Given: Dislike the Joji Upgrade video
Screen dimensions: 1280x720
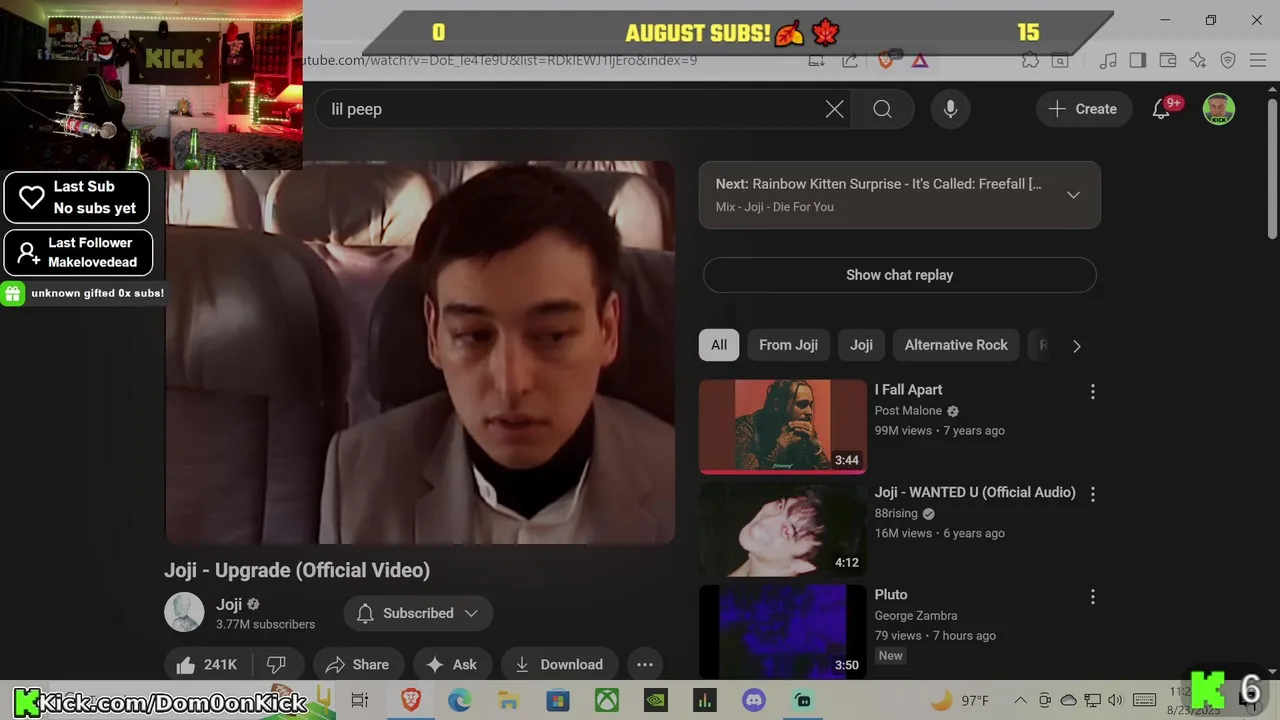Looking at the screenshot, I should [x=276, y=664].
